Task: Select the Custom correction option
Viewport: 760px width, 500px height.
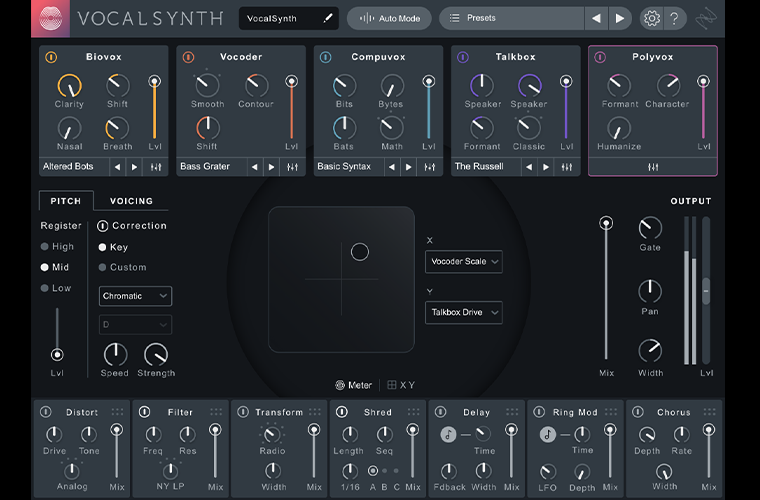Action: tap(102, 267)
